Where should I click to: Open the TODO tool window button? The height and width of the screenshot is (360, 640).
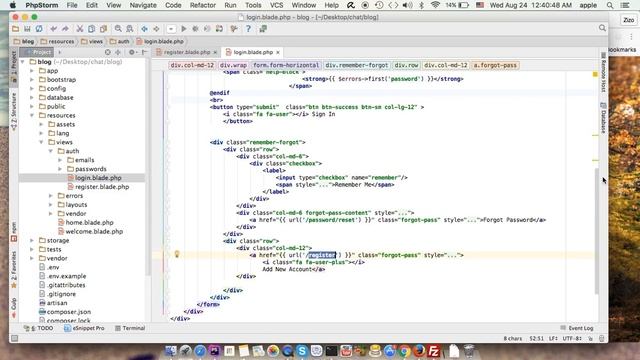[39, 328]
